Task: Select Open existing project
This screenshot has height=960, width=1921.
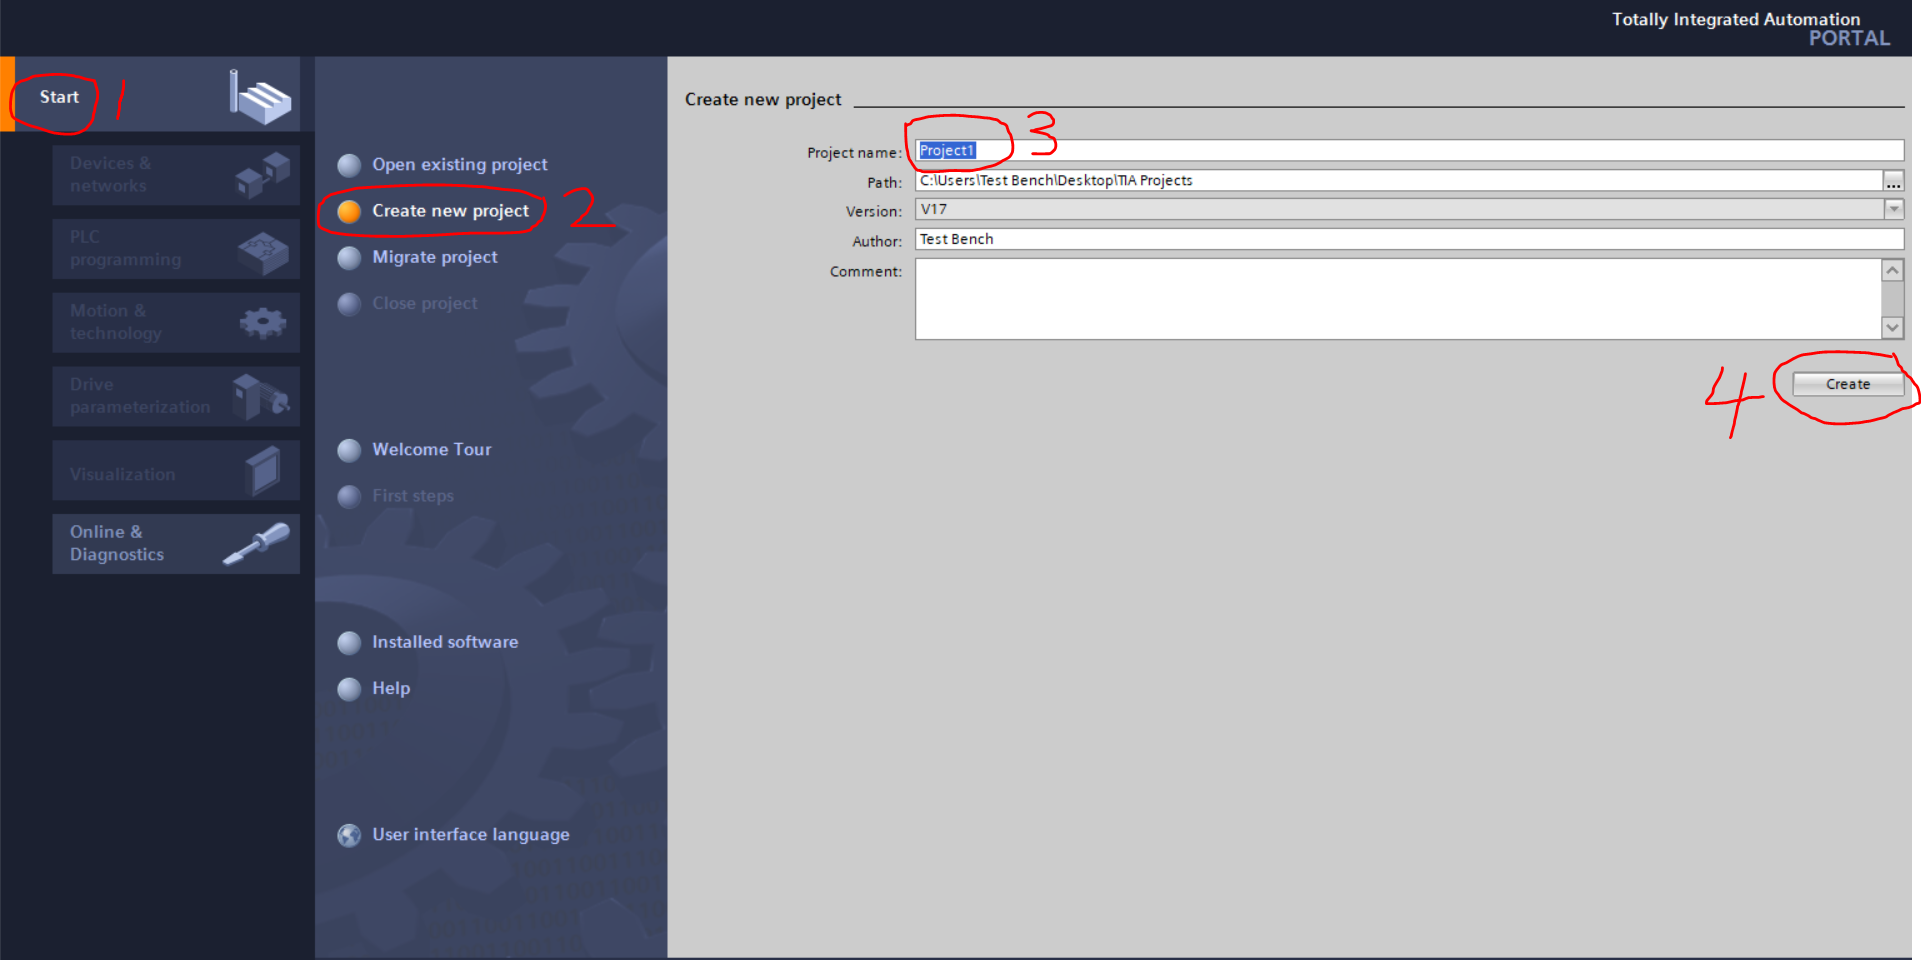Action: click(460, 164)
